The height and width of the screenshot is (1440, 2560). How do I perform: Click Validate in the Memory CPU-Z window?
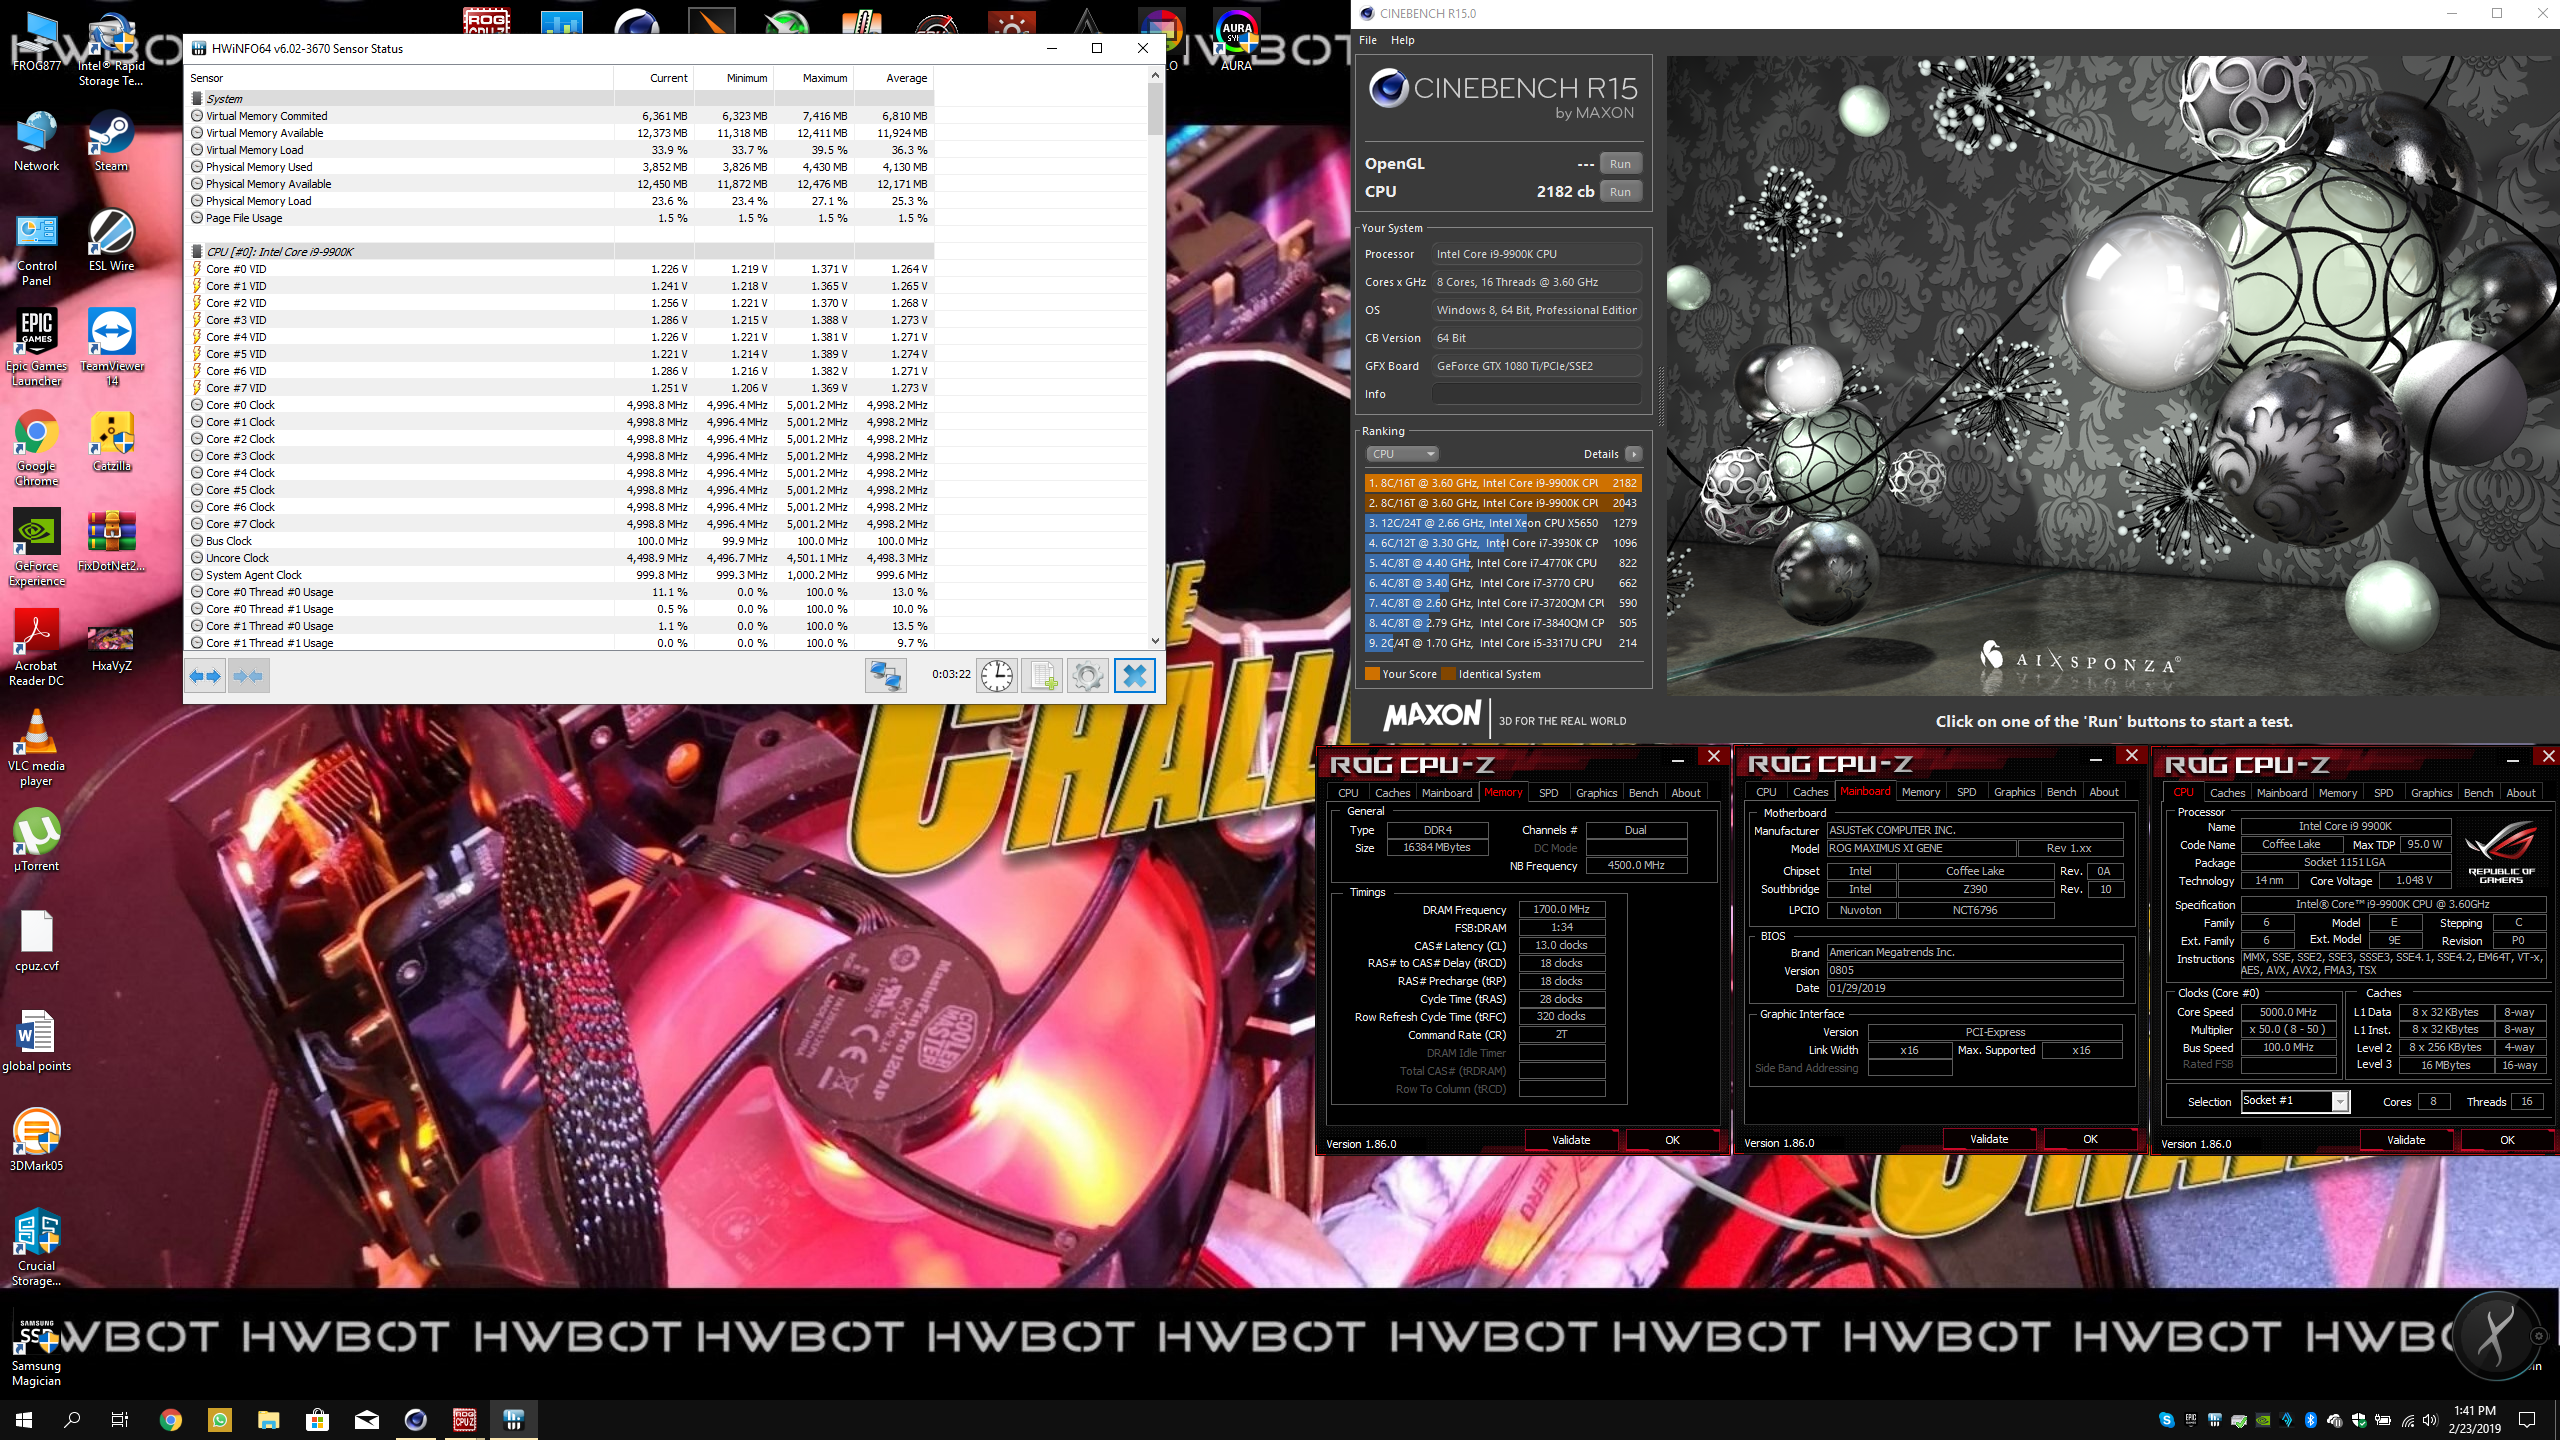tap(1571, 1140)
